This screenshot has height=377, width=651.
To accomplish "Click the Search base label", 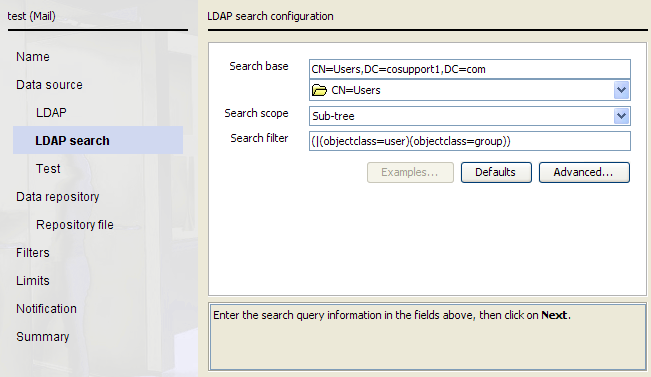I will click(259, 66).
